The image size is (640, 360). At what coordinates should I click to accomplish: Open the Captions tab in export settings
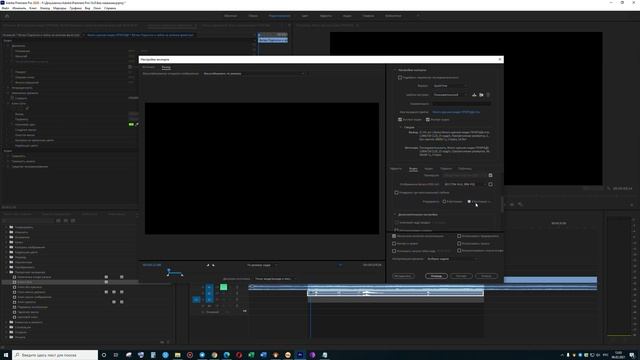446,169
